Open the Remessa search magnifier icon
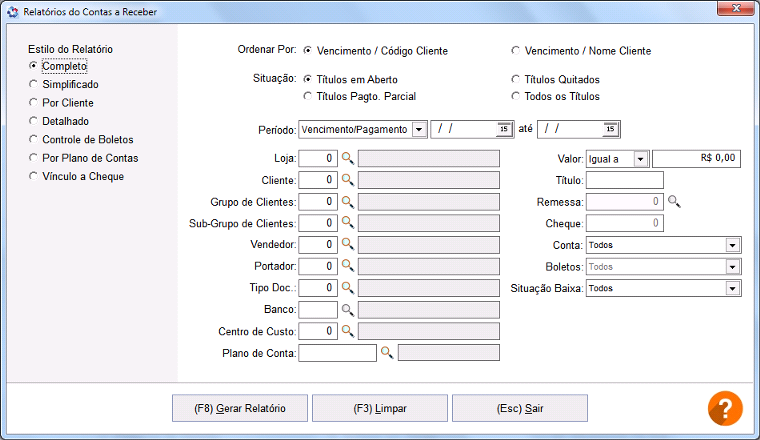 coord(674,202)
